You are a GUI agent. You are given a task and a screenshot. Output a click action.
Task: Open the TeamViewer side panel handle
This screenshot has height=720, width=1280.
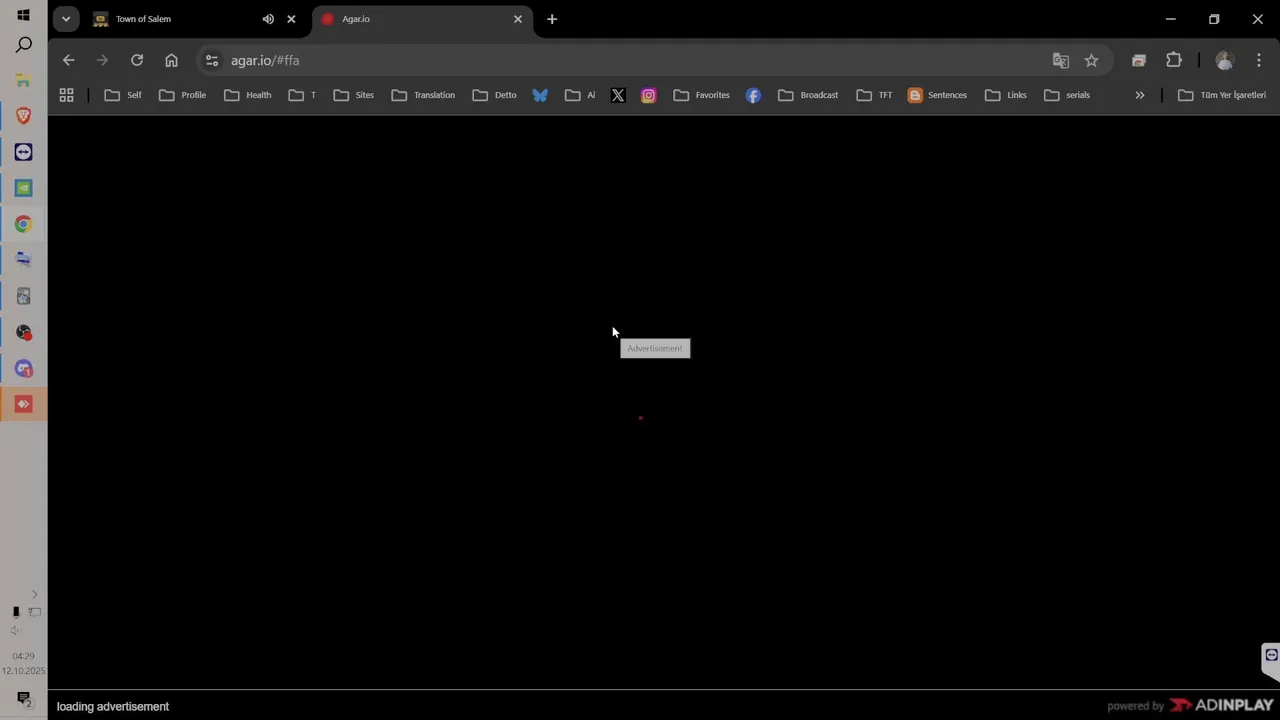[1271, 660]
